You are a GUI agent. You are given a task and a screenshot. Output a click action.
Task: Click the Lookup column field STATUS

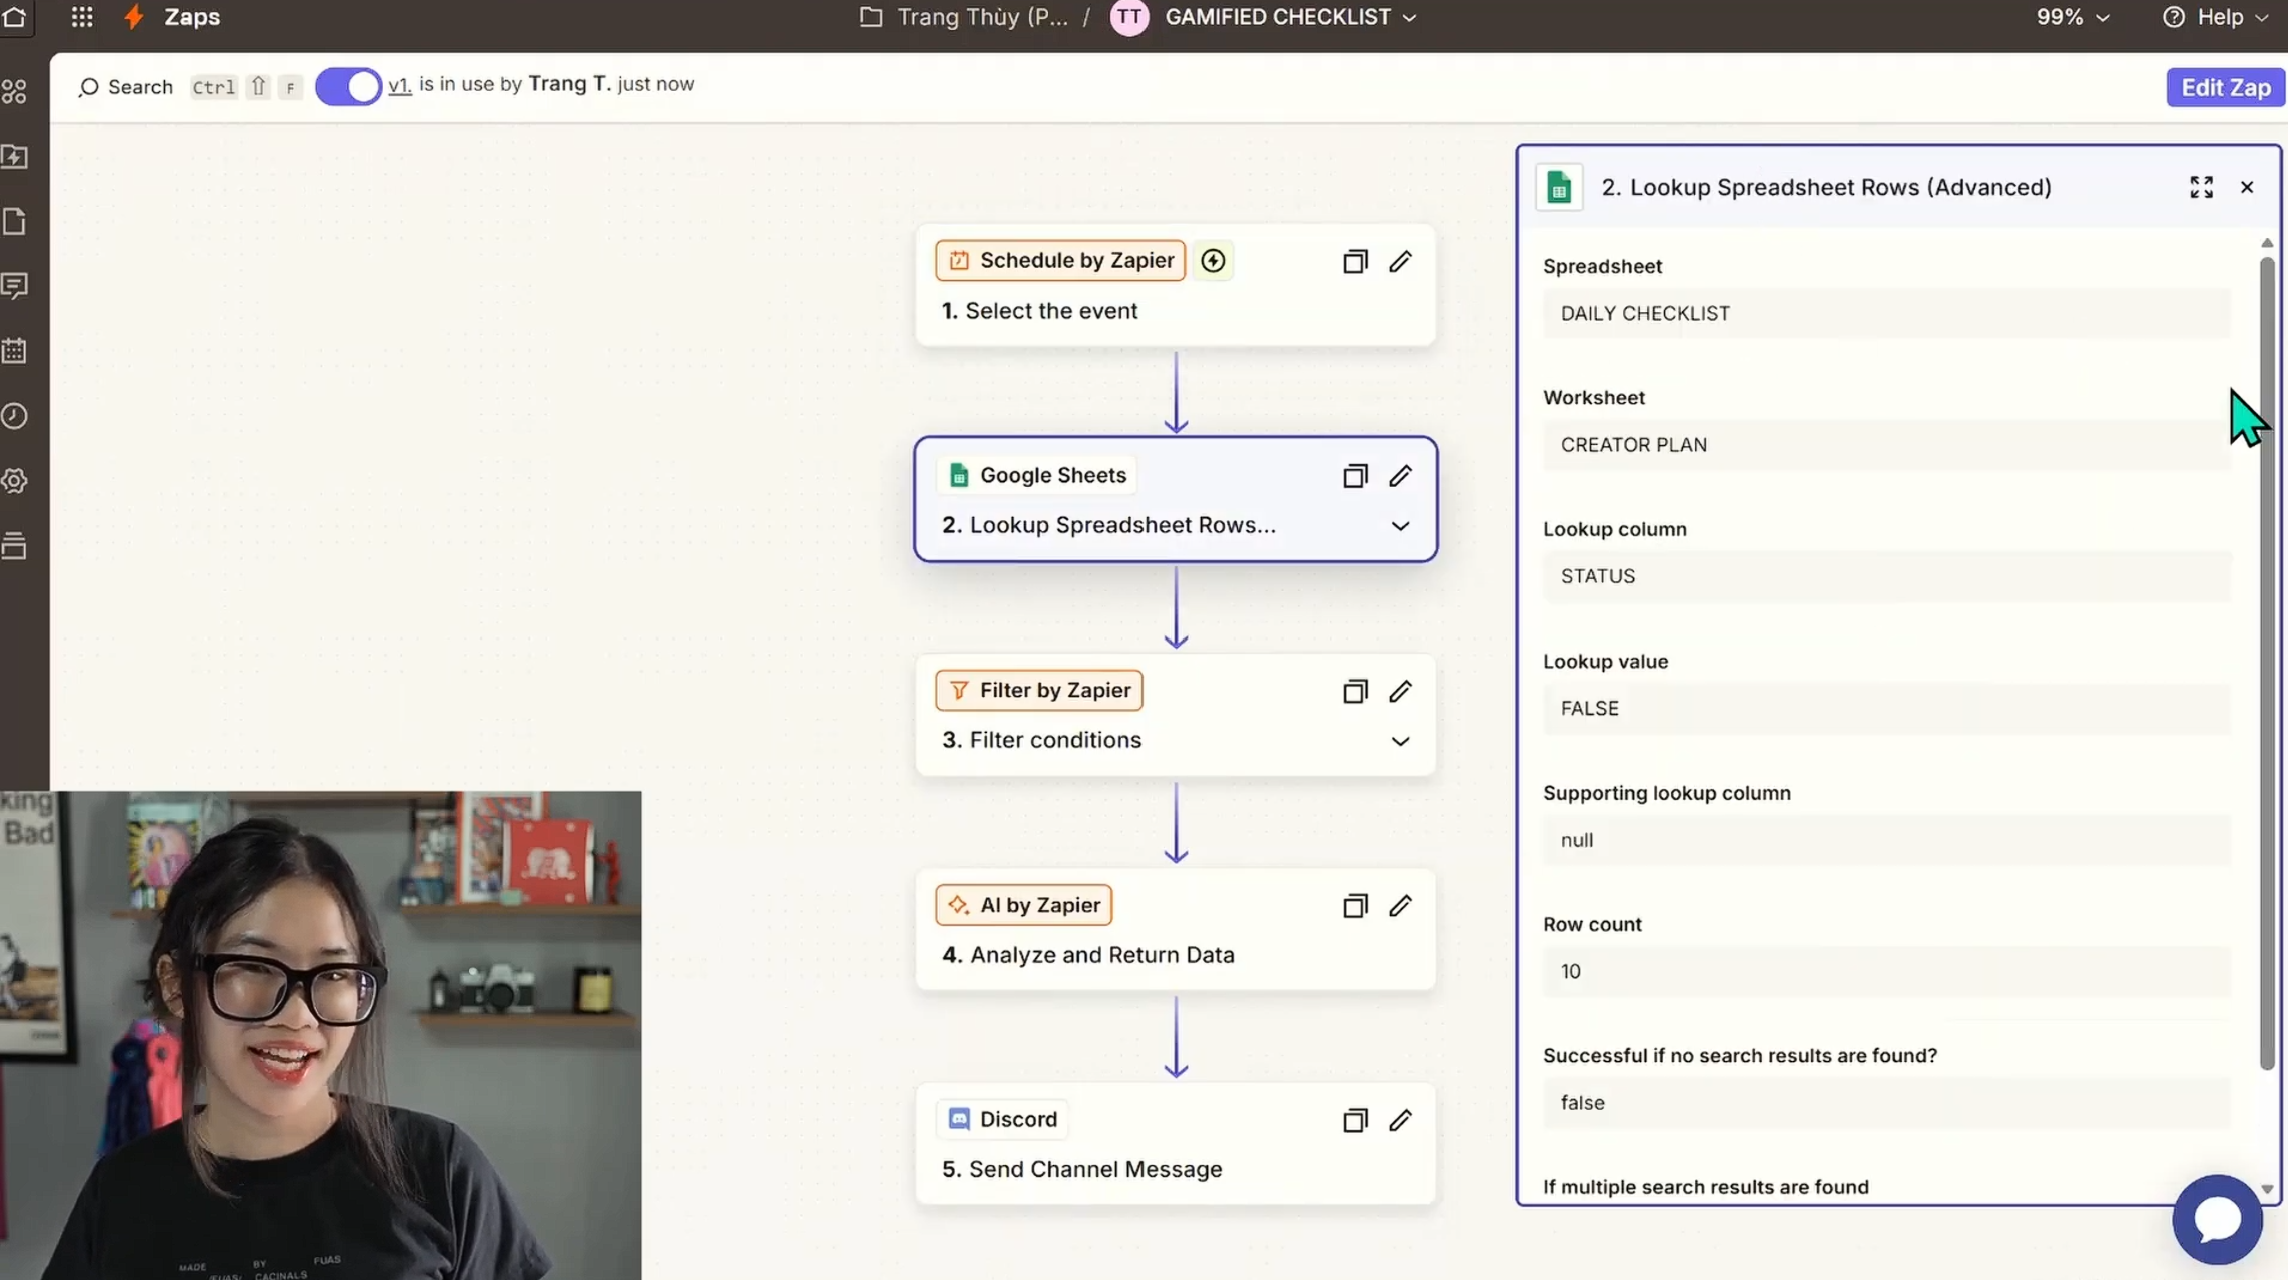[x=1886, y=577]
